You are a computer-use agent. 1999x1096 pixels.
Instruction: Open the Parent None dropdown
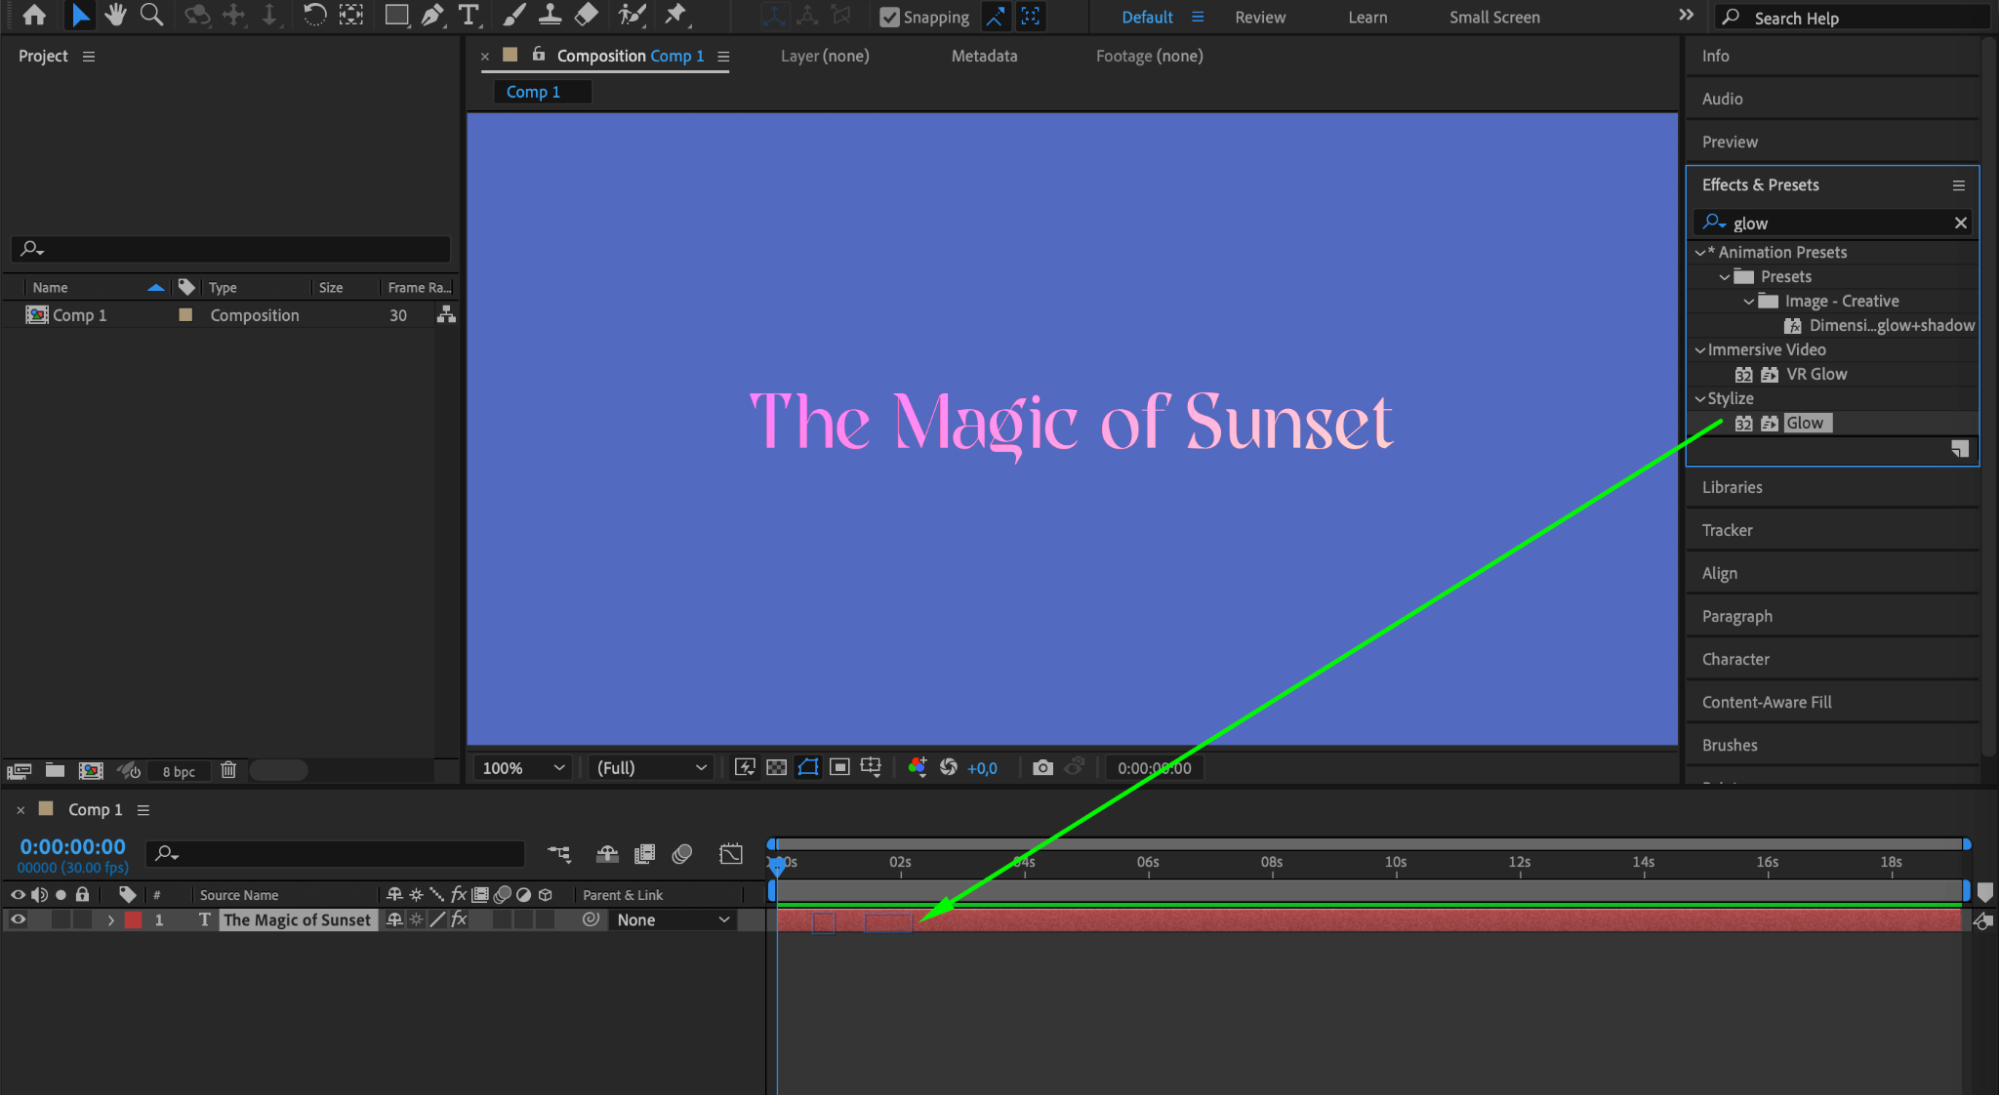point(672,919)
